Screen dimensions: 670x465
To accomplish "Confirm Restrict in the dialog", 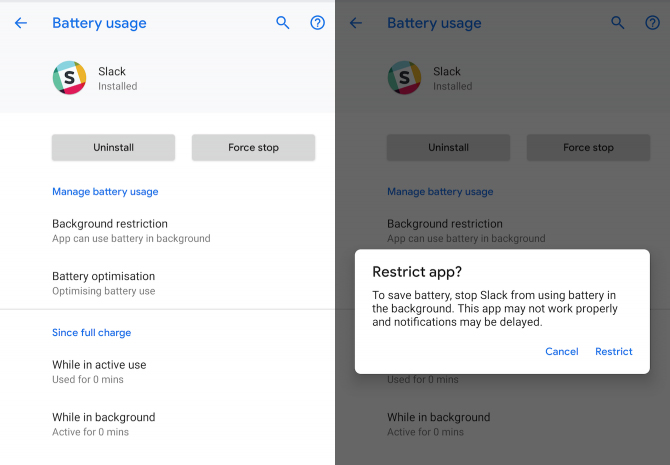I will click(x=614, y=351).
